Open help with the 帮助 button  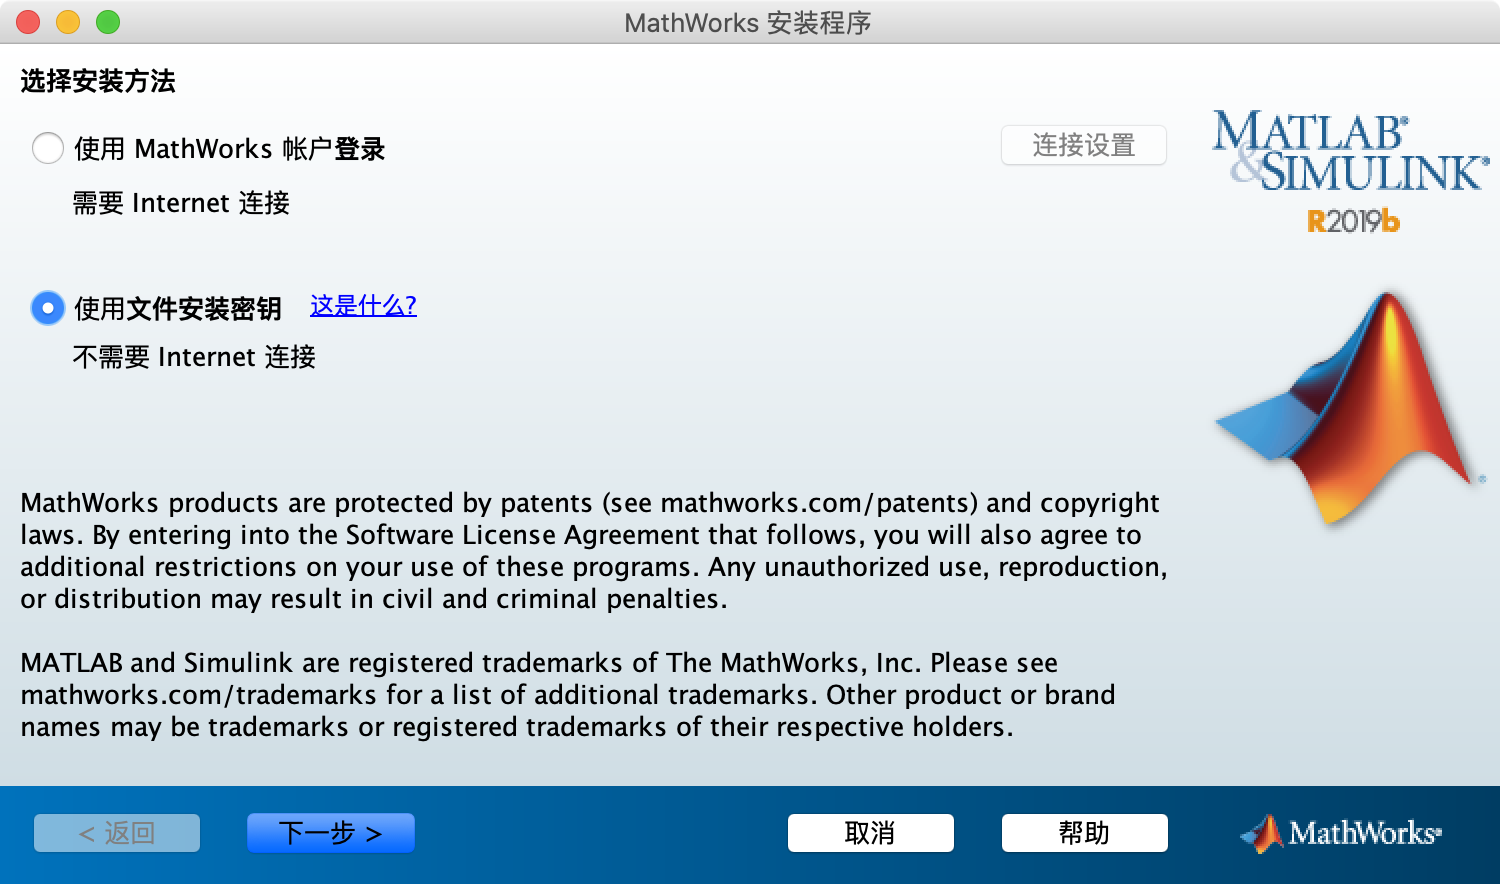[1084, 833]
